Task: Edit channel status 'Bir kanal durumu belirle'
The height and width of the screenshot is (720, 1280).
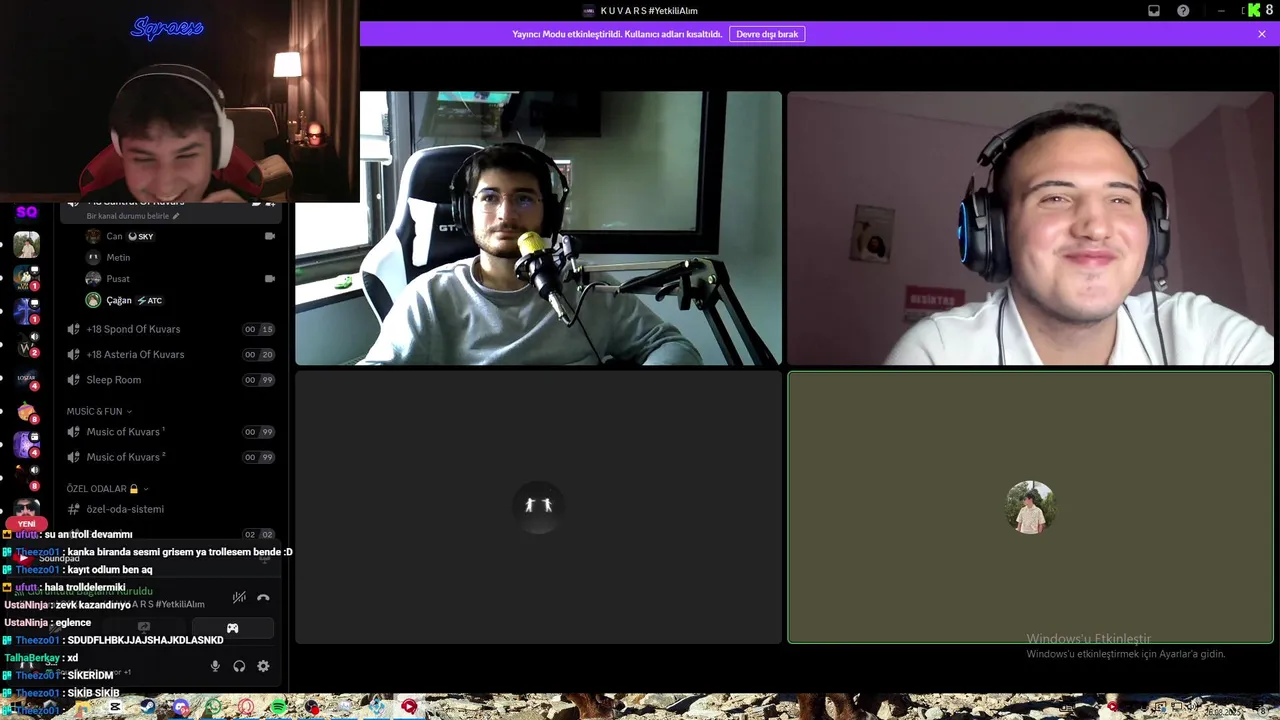Action: [x=133, y=216]
